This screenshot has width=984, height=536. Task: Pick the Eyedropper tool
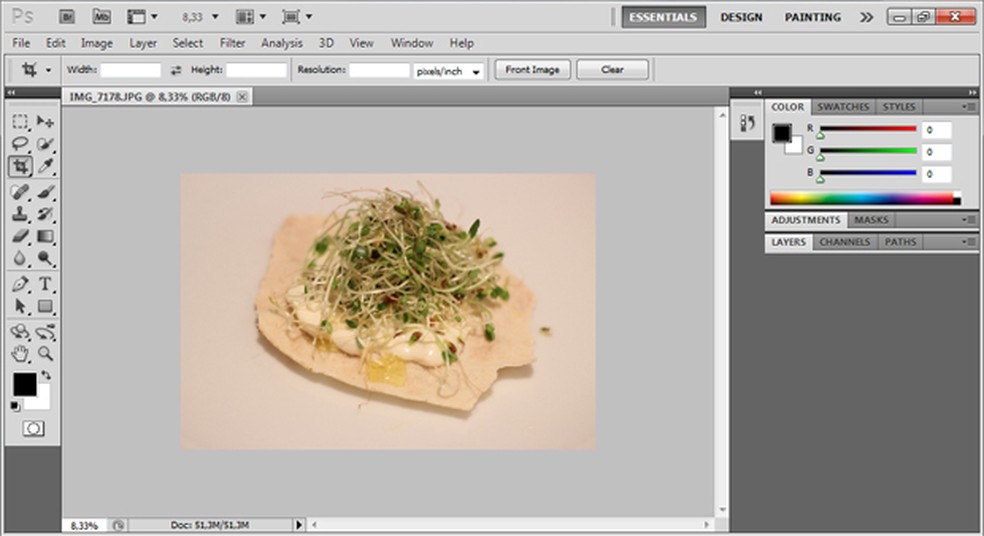tap(45, 167)
